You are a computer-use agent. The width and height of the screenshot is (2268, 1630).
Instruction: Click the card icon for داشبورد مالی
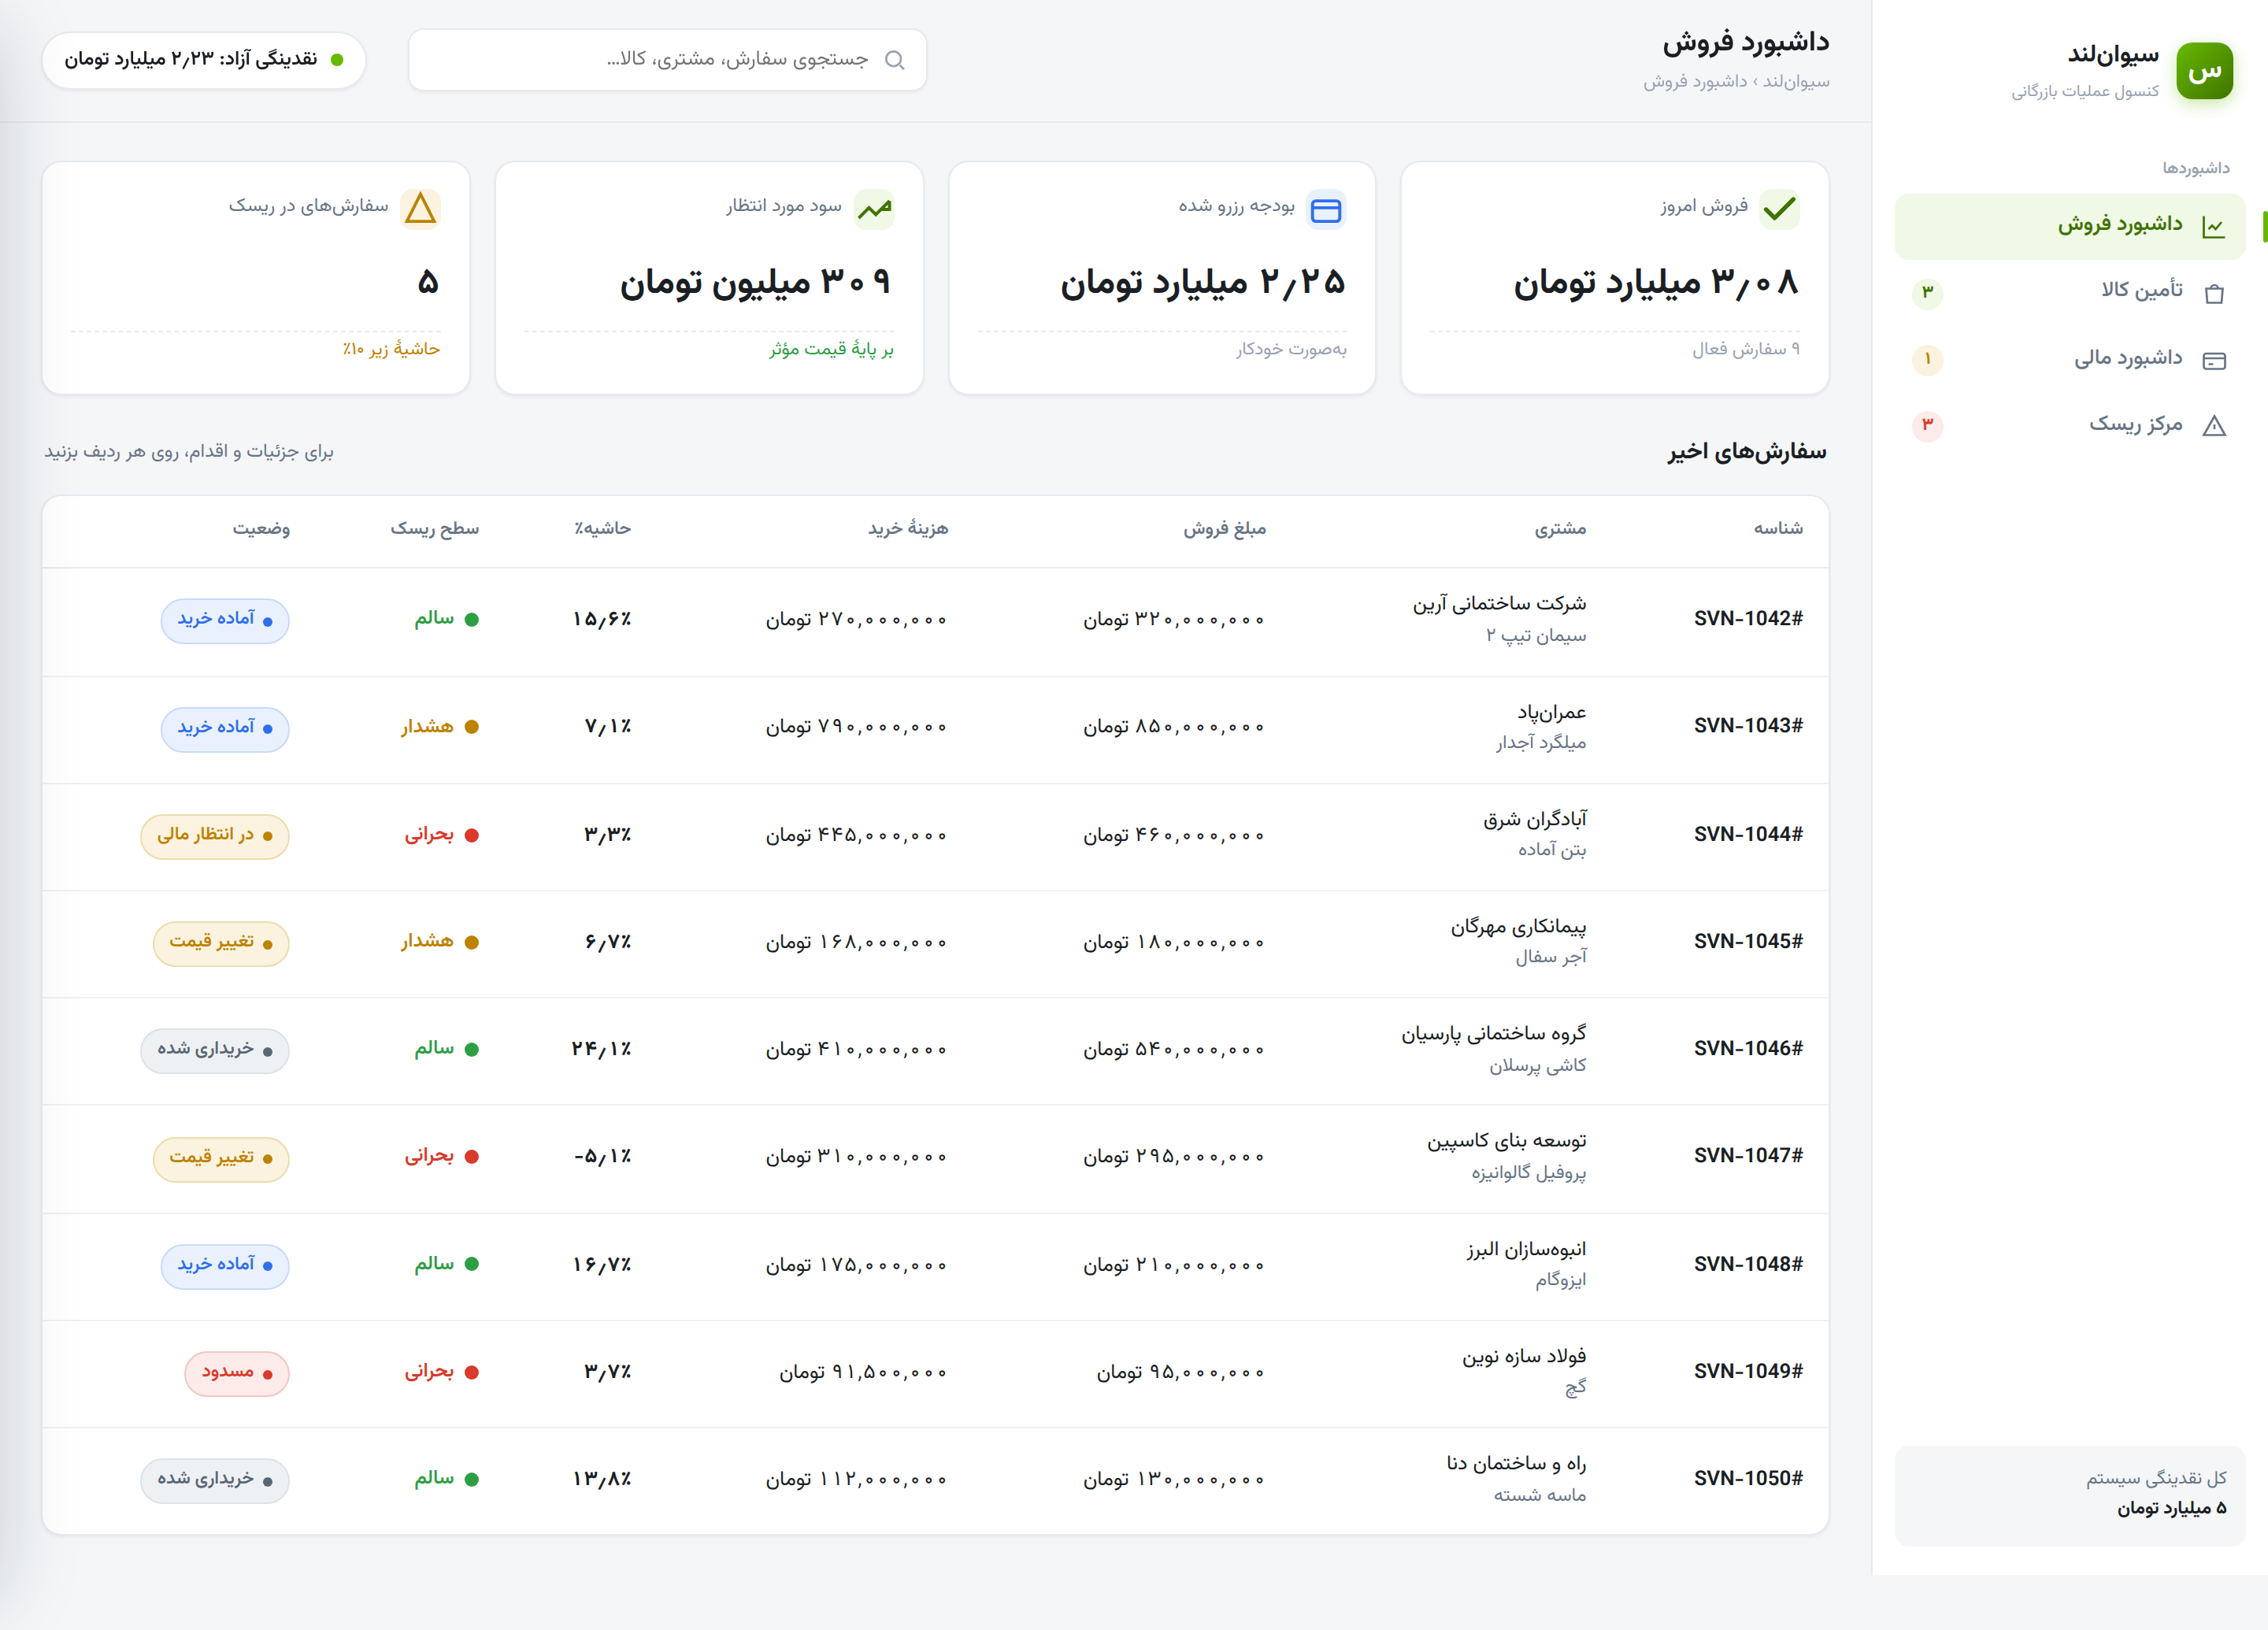click(x=2214, y=360)
